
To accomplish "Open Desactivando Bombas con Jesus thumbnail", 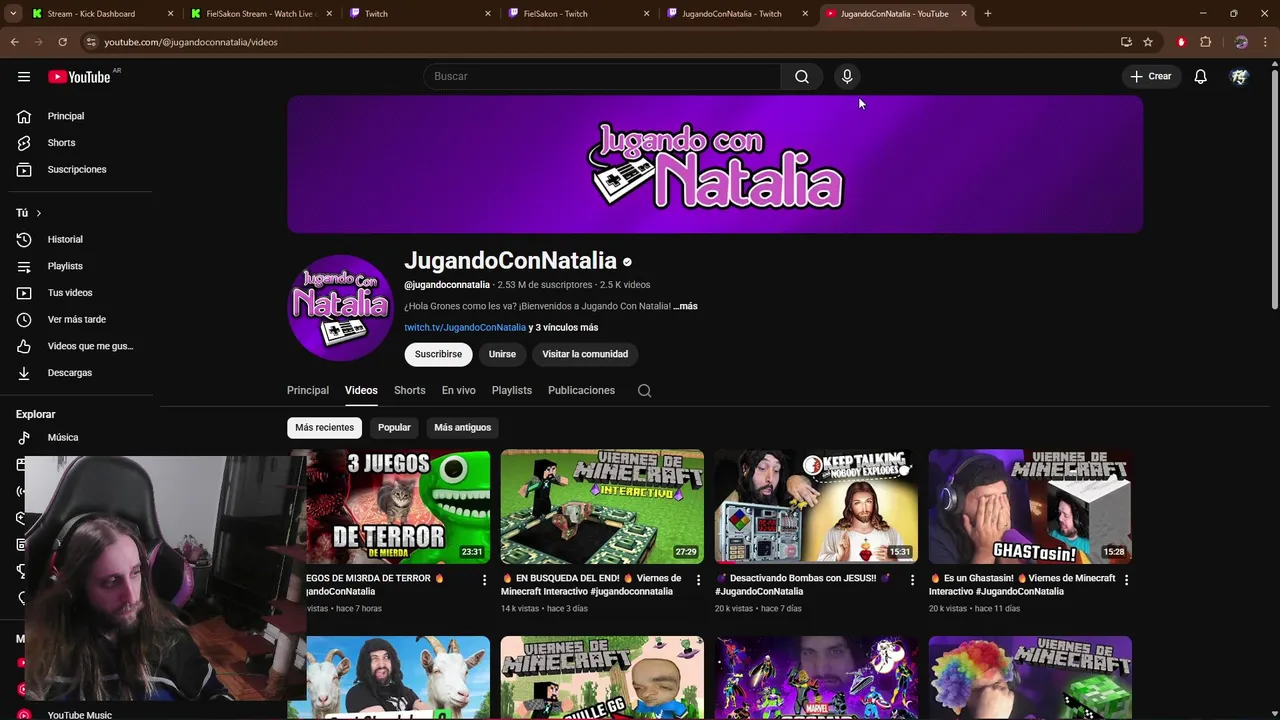I will 816,506.
